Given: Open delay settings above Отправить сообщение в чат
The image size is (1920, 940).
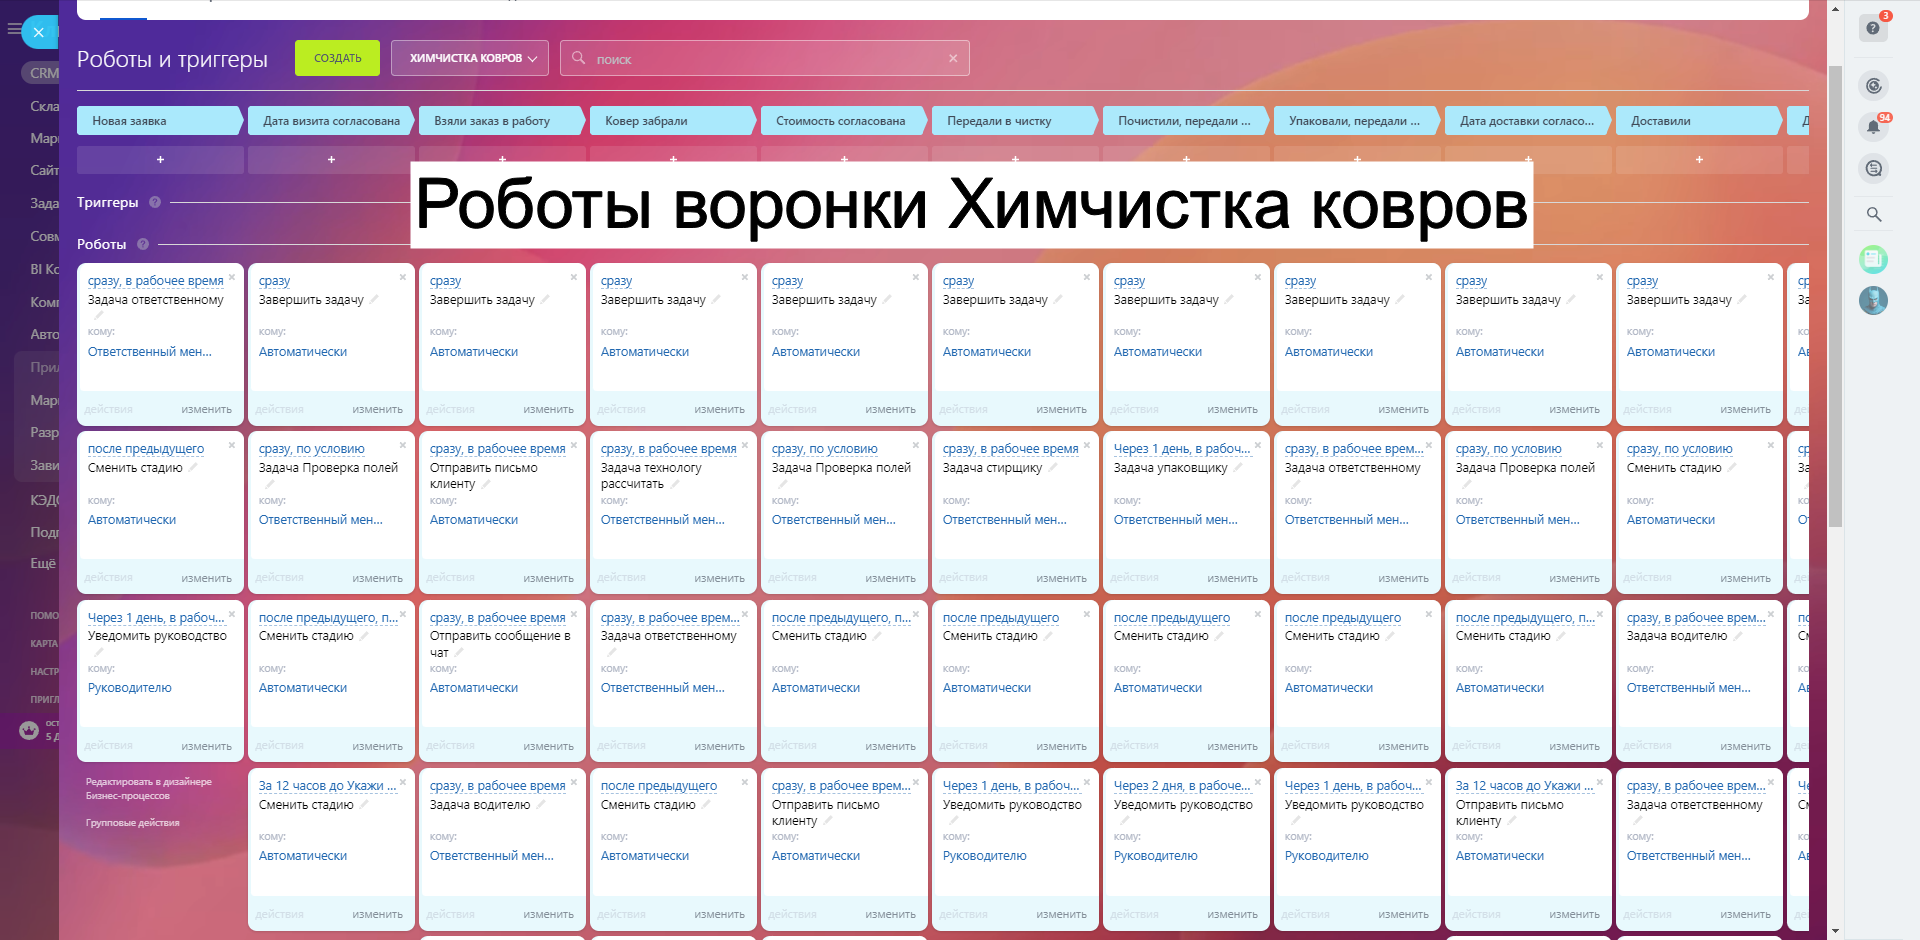Looking at the screenshot, I should coord(497,618).
